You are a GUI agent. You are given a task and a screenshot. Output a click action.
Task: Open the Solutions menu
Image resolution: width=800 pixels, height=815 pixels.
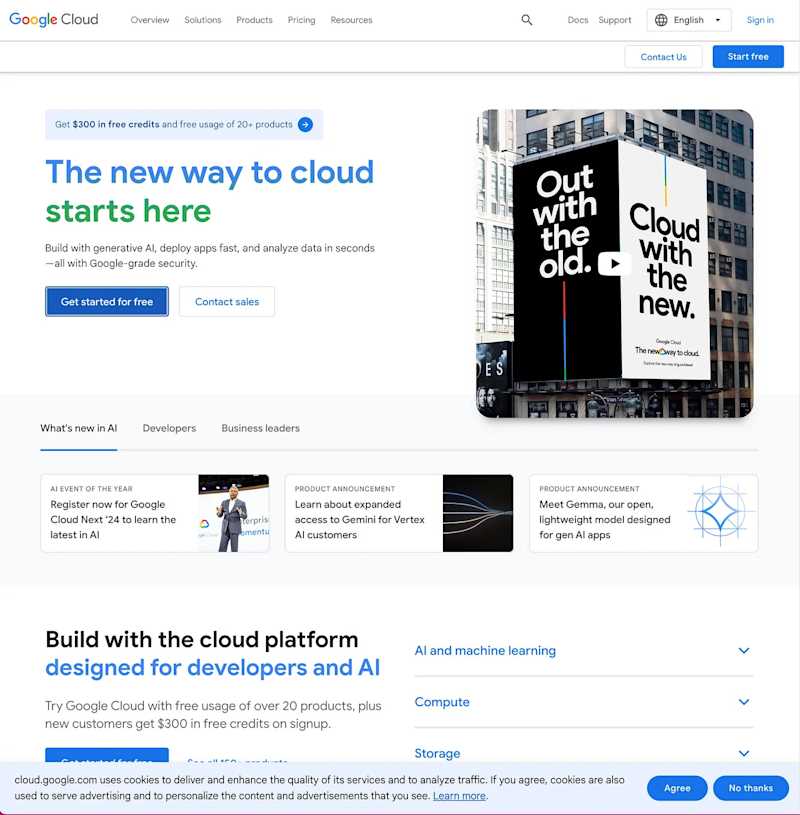click(203, 20)
